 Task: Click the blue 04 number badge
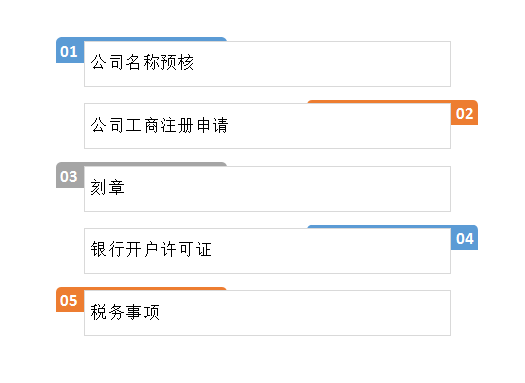[x=464, y=239]
